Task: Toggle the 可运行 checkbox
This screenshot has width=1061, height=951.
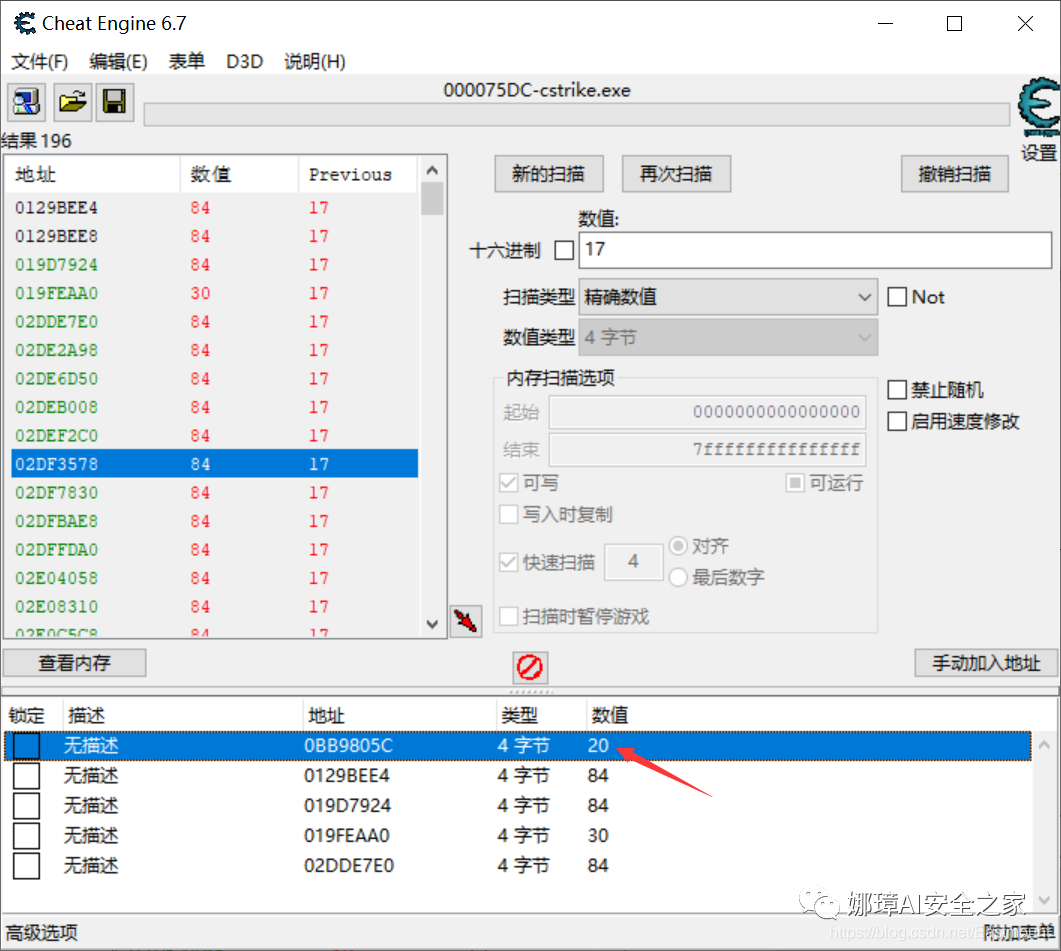Action: pos(794,483)
